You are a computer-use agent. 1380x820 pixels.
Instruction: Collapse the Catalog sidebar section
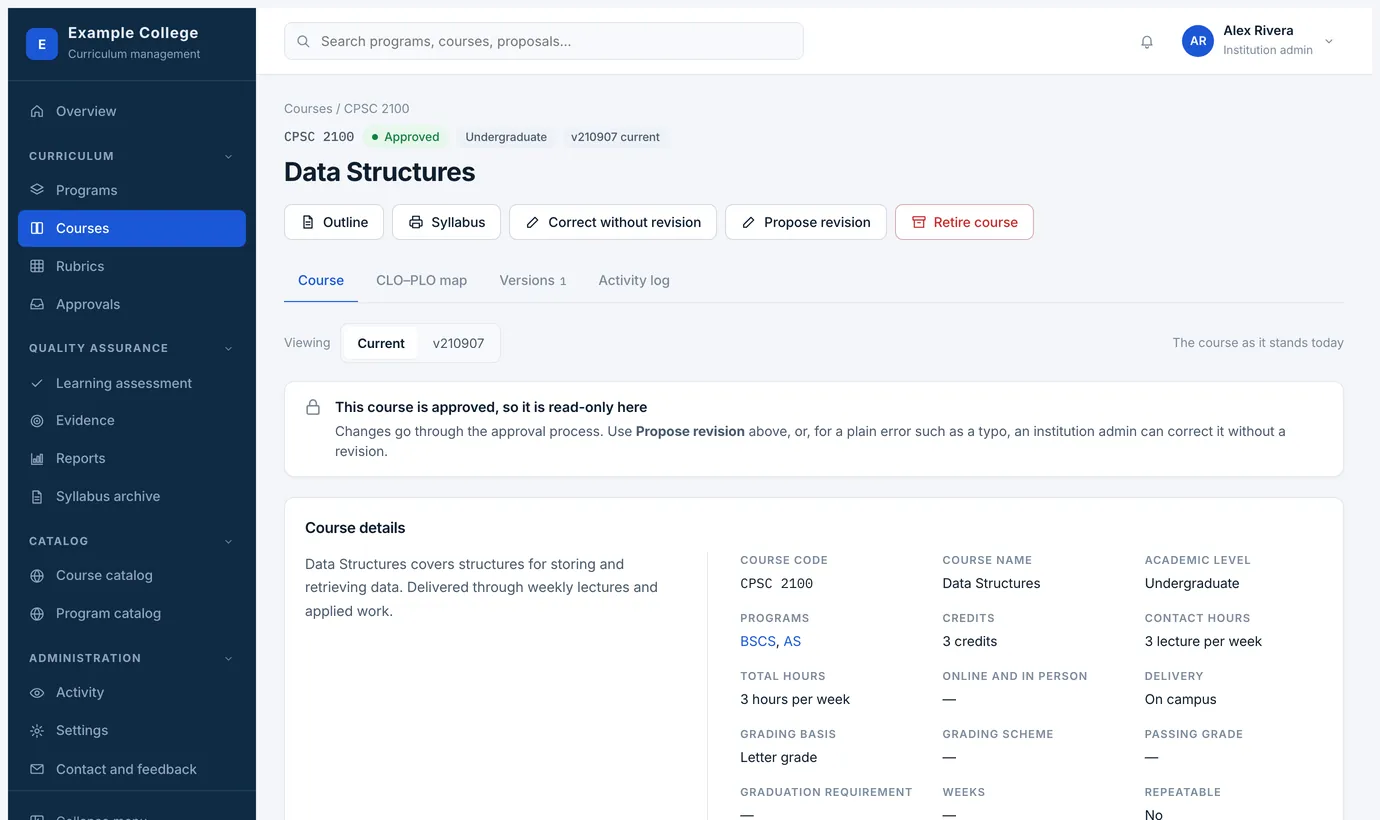228,541
